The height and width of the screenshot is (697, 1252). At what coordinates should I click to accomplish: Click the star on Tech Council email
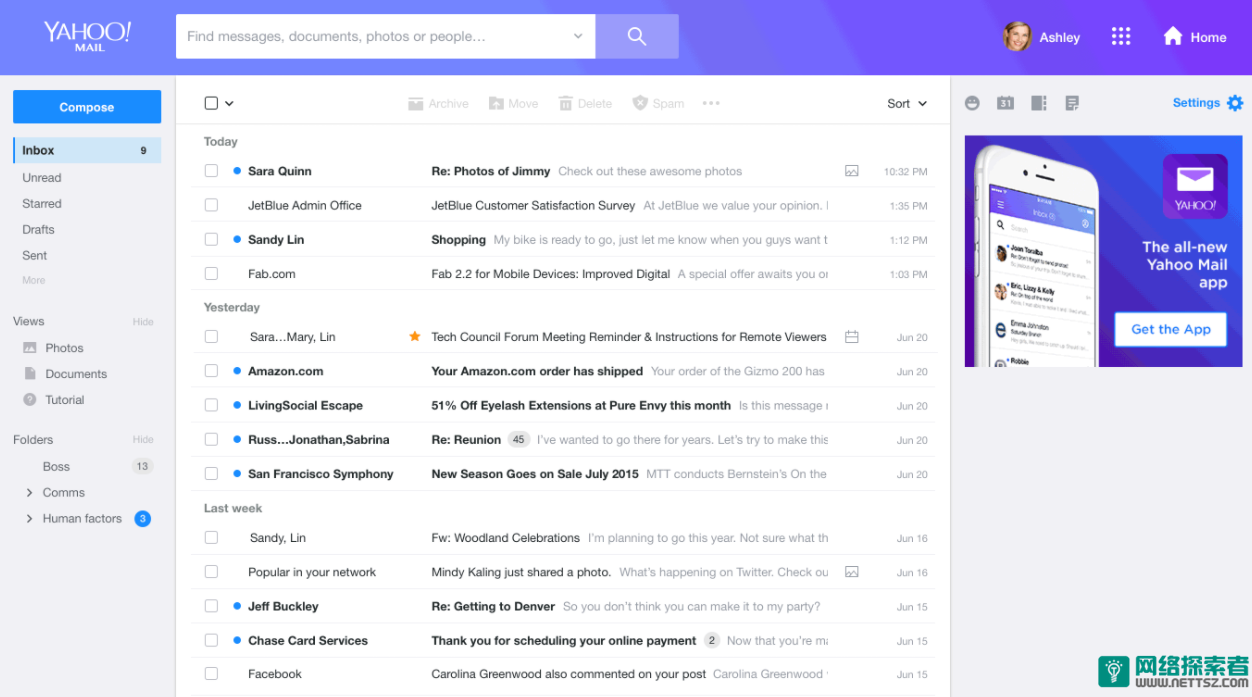[x=415, y=336]
